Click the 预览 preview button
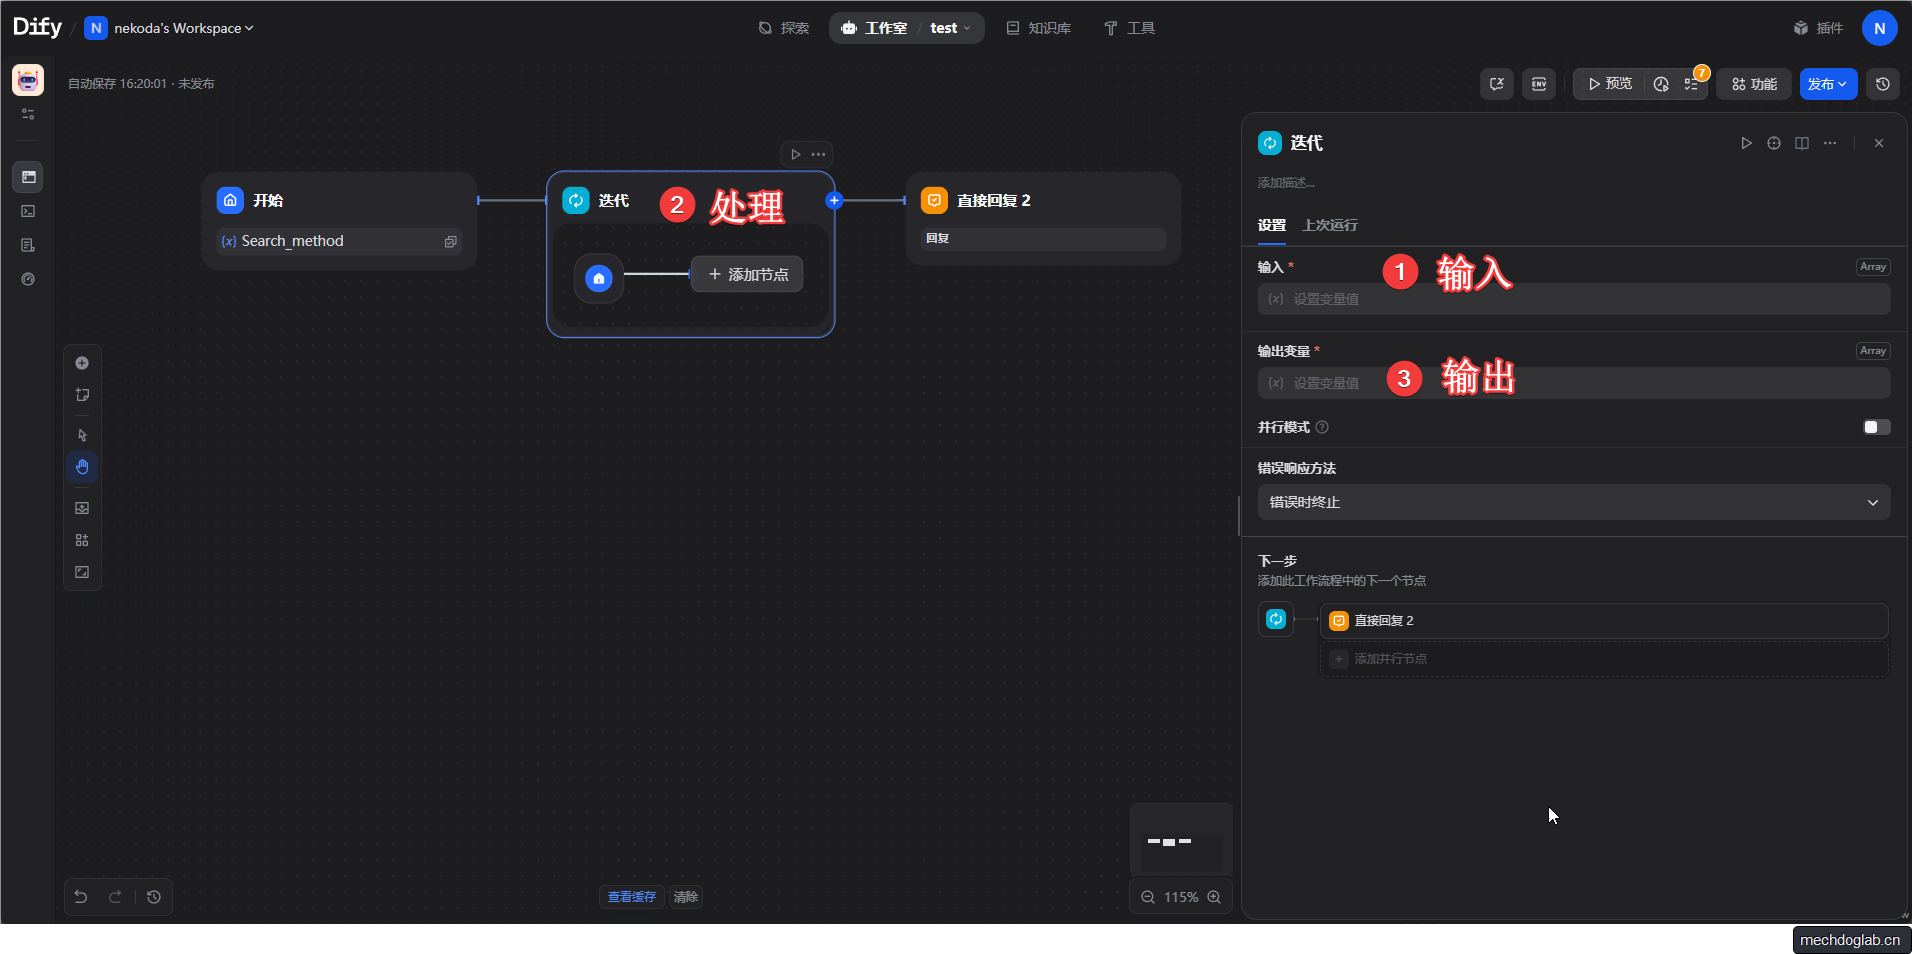 pyautogui.click(x=1610, y=84)
